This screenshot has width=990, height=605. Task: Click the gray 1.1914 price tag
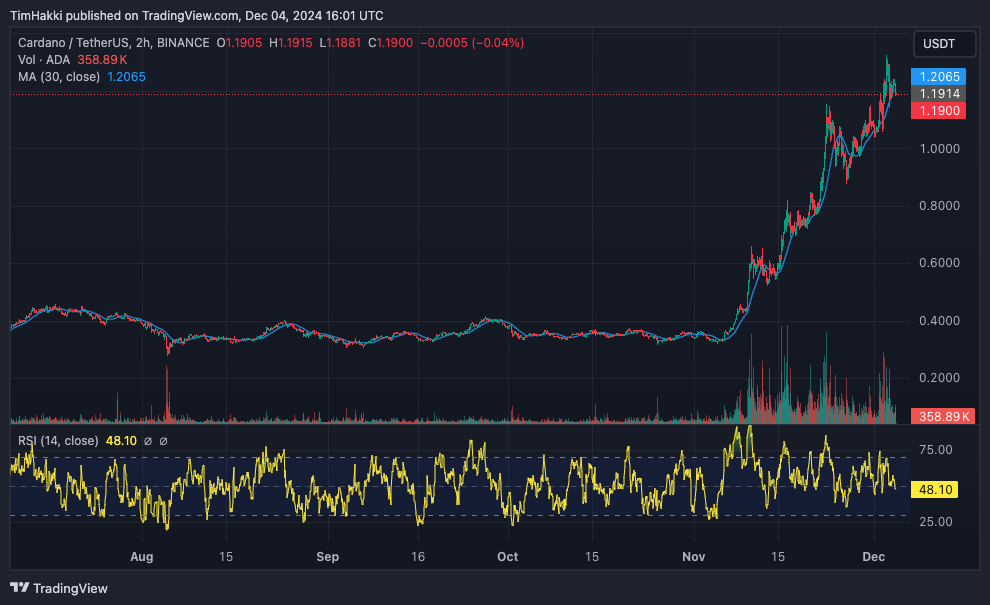click(x=939, y=93)
